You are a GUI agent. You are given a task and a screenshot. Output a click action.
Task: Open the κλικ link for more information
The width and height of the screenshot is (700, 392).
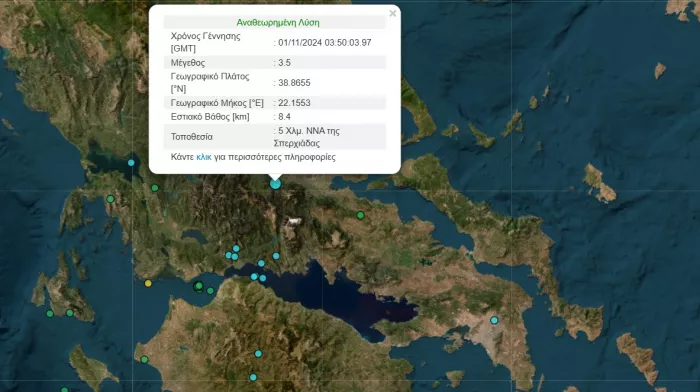click(204, 157)
